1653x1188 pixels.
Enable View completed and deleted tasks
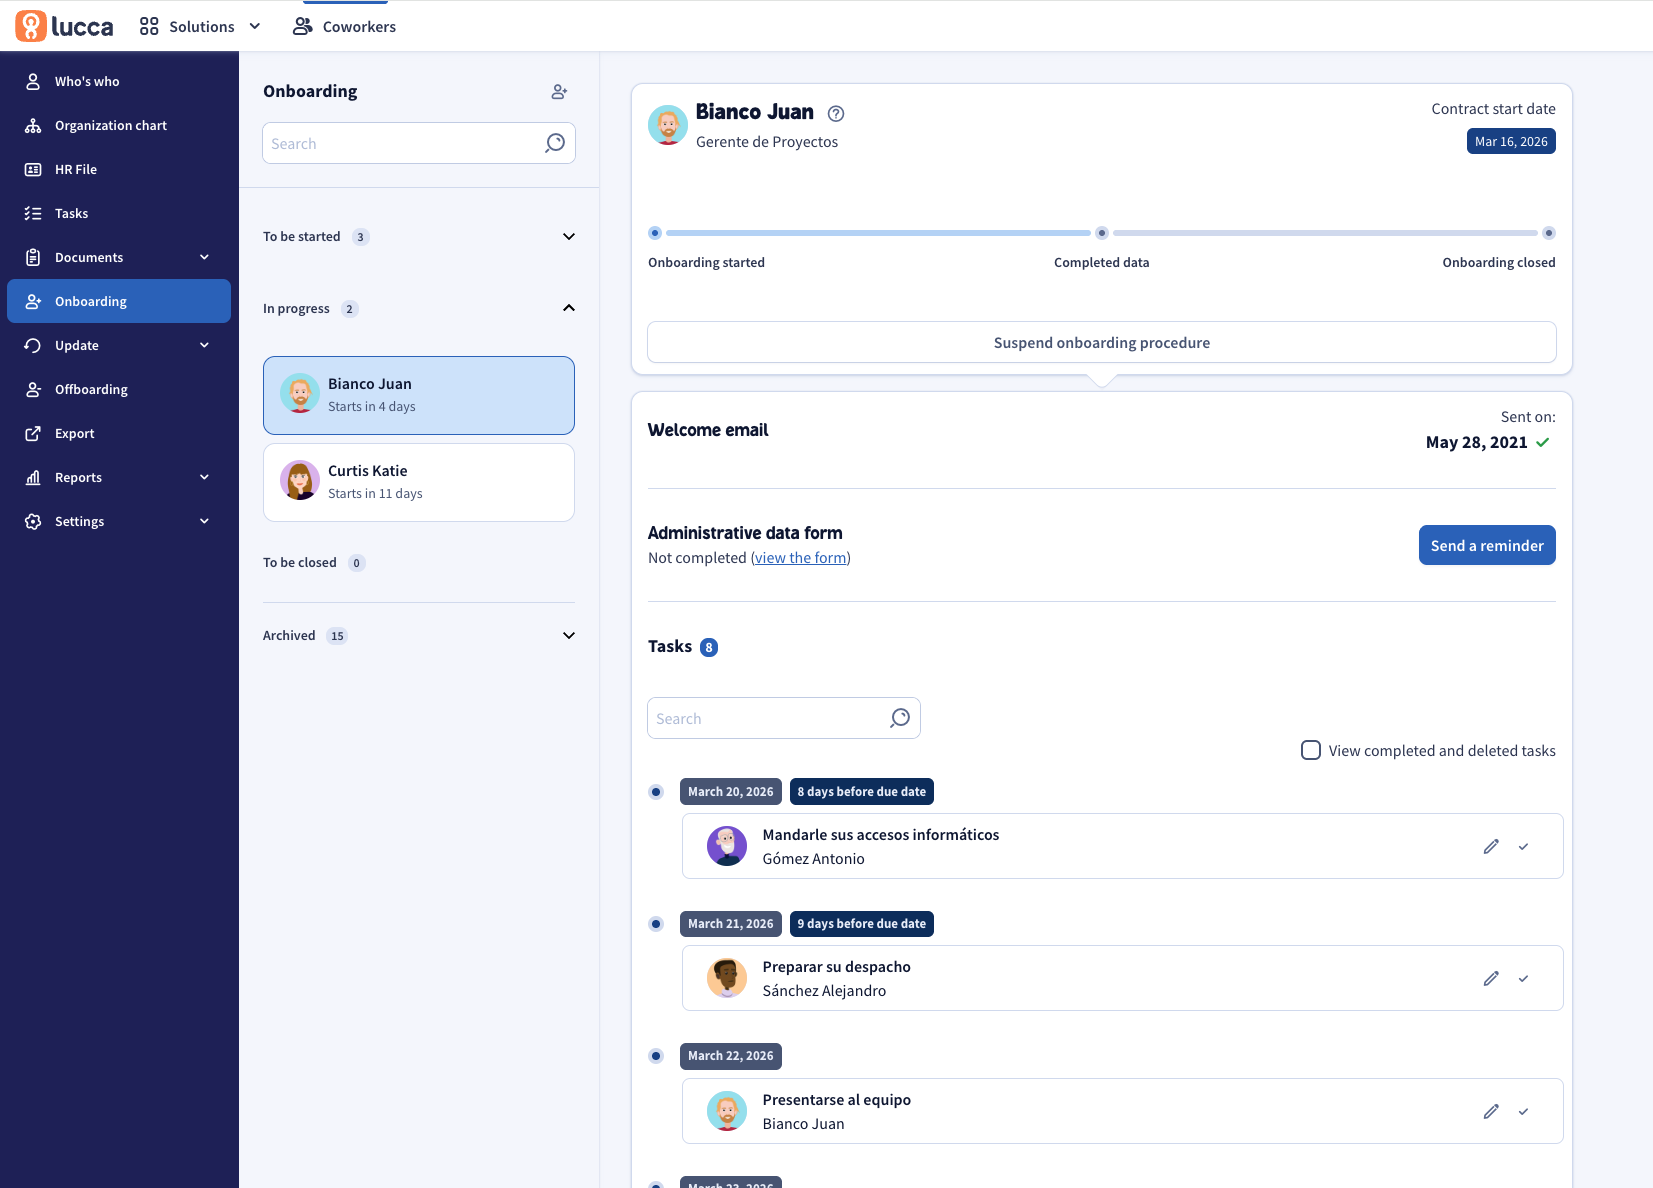point(1311,750)
